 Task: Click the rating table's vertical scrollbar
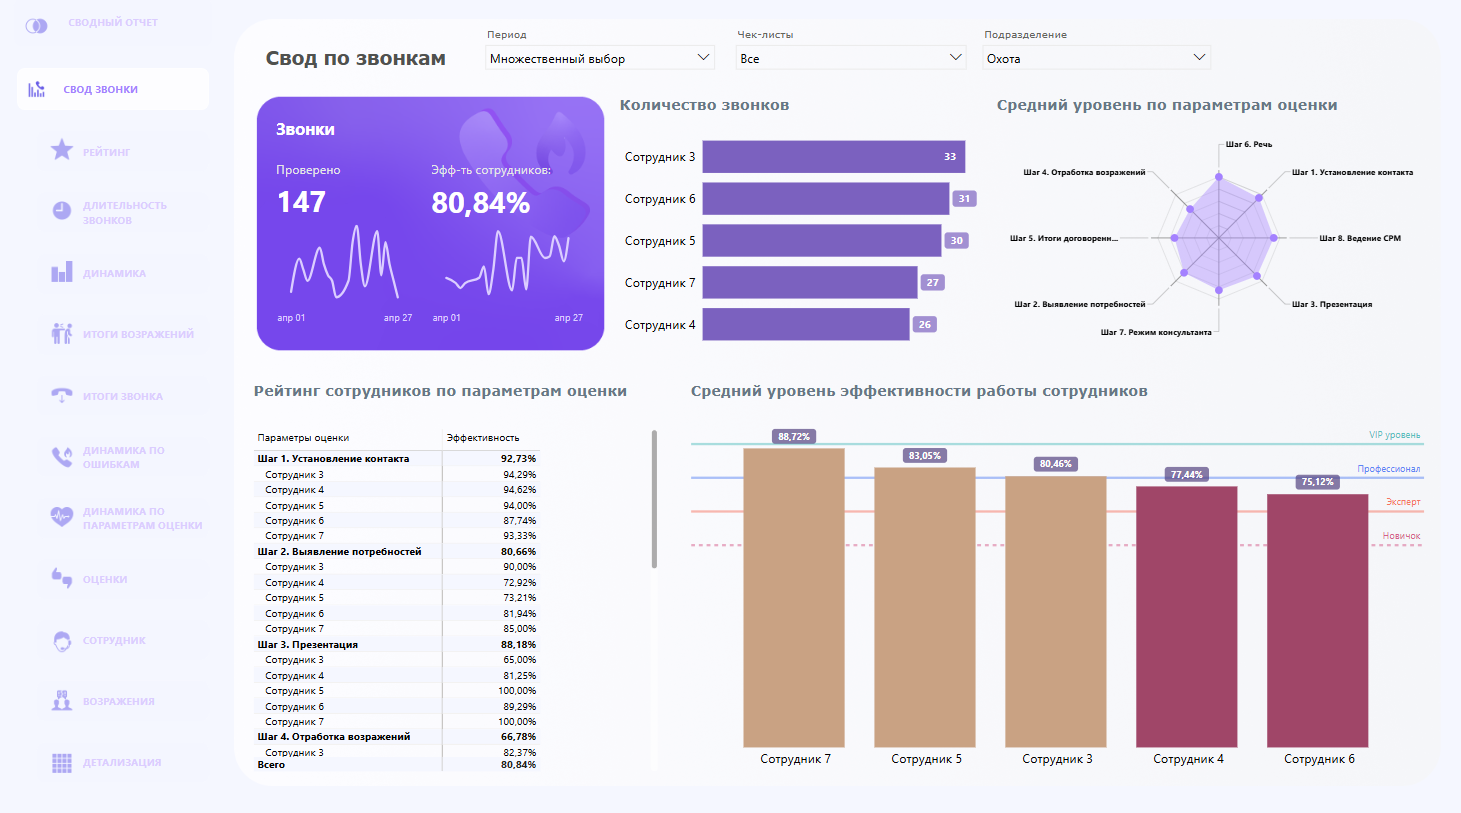tap(654, 500)
